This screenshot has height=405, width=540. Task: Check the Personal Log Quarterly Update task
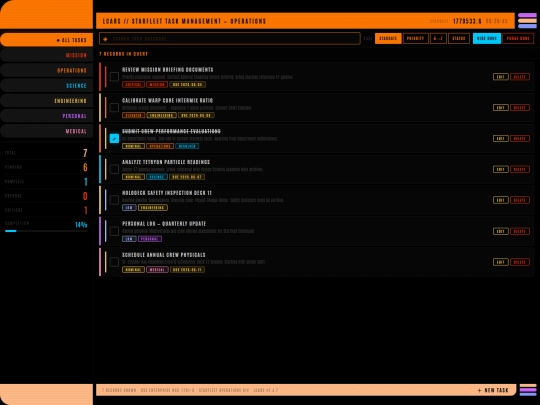[114, 231]
